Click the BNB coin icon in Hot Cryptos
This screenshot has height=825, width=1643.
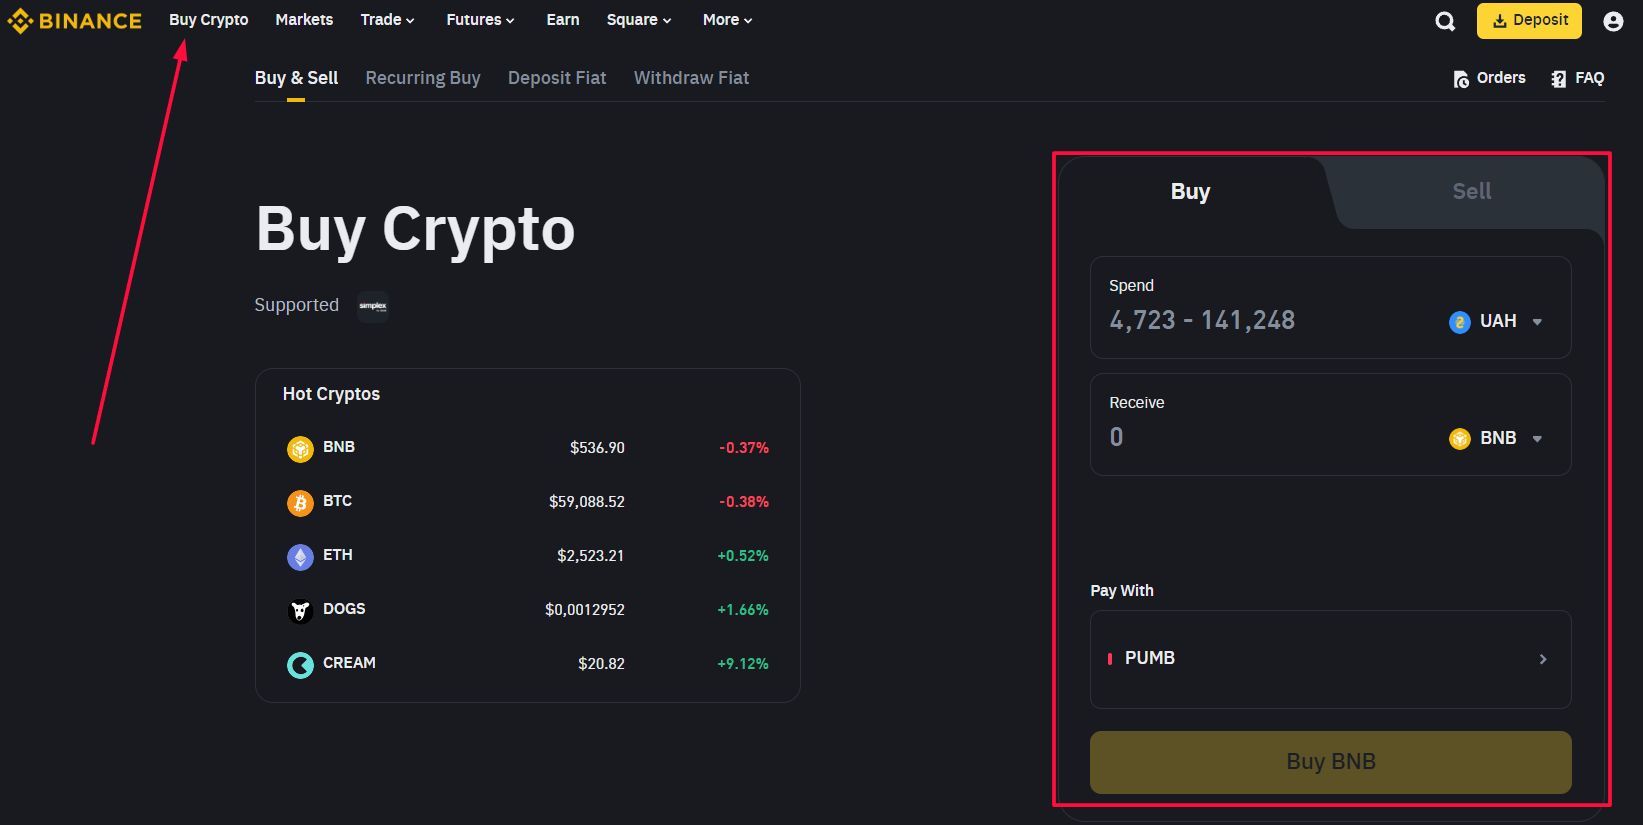(x=300, y=449)
